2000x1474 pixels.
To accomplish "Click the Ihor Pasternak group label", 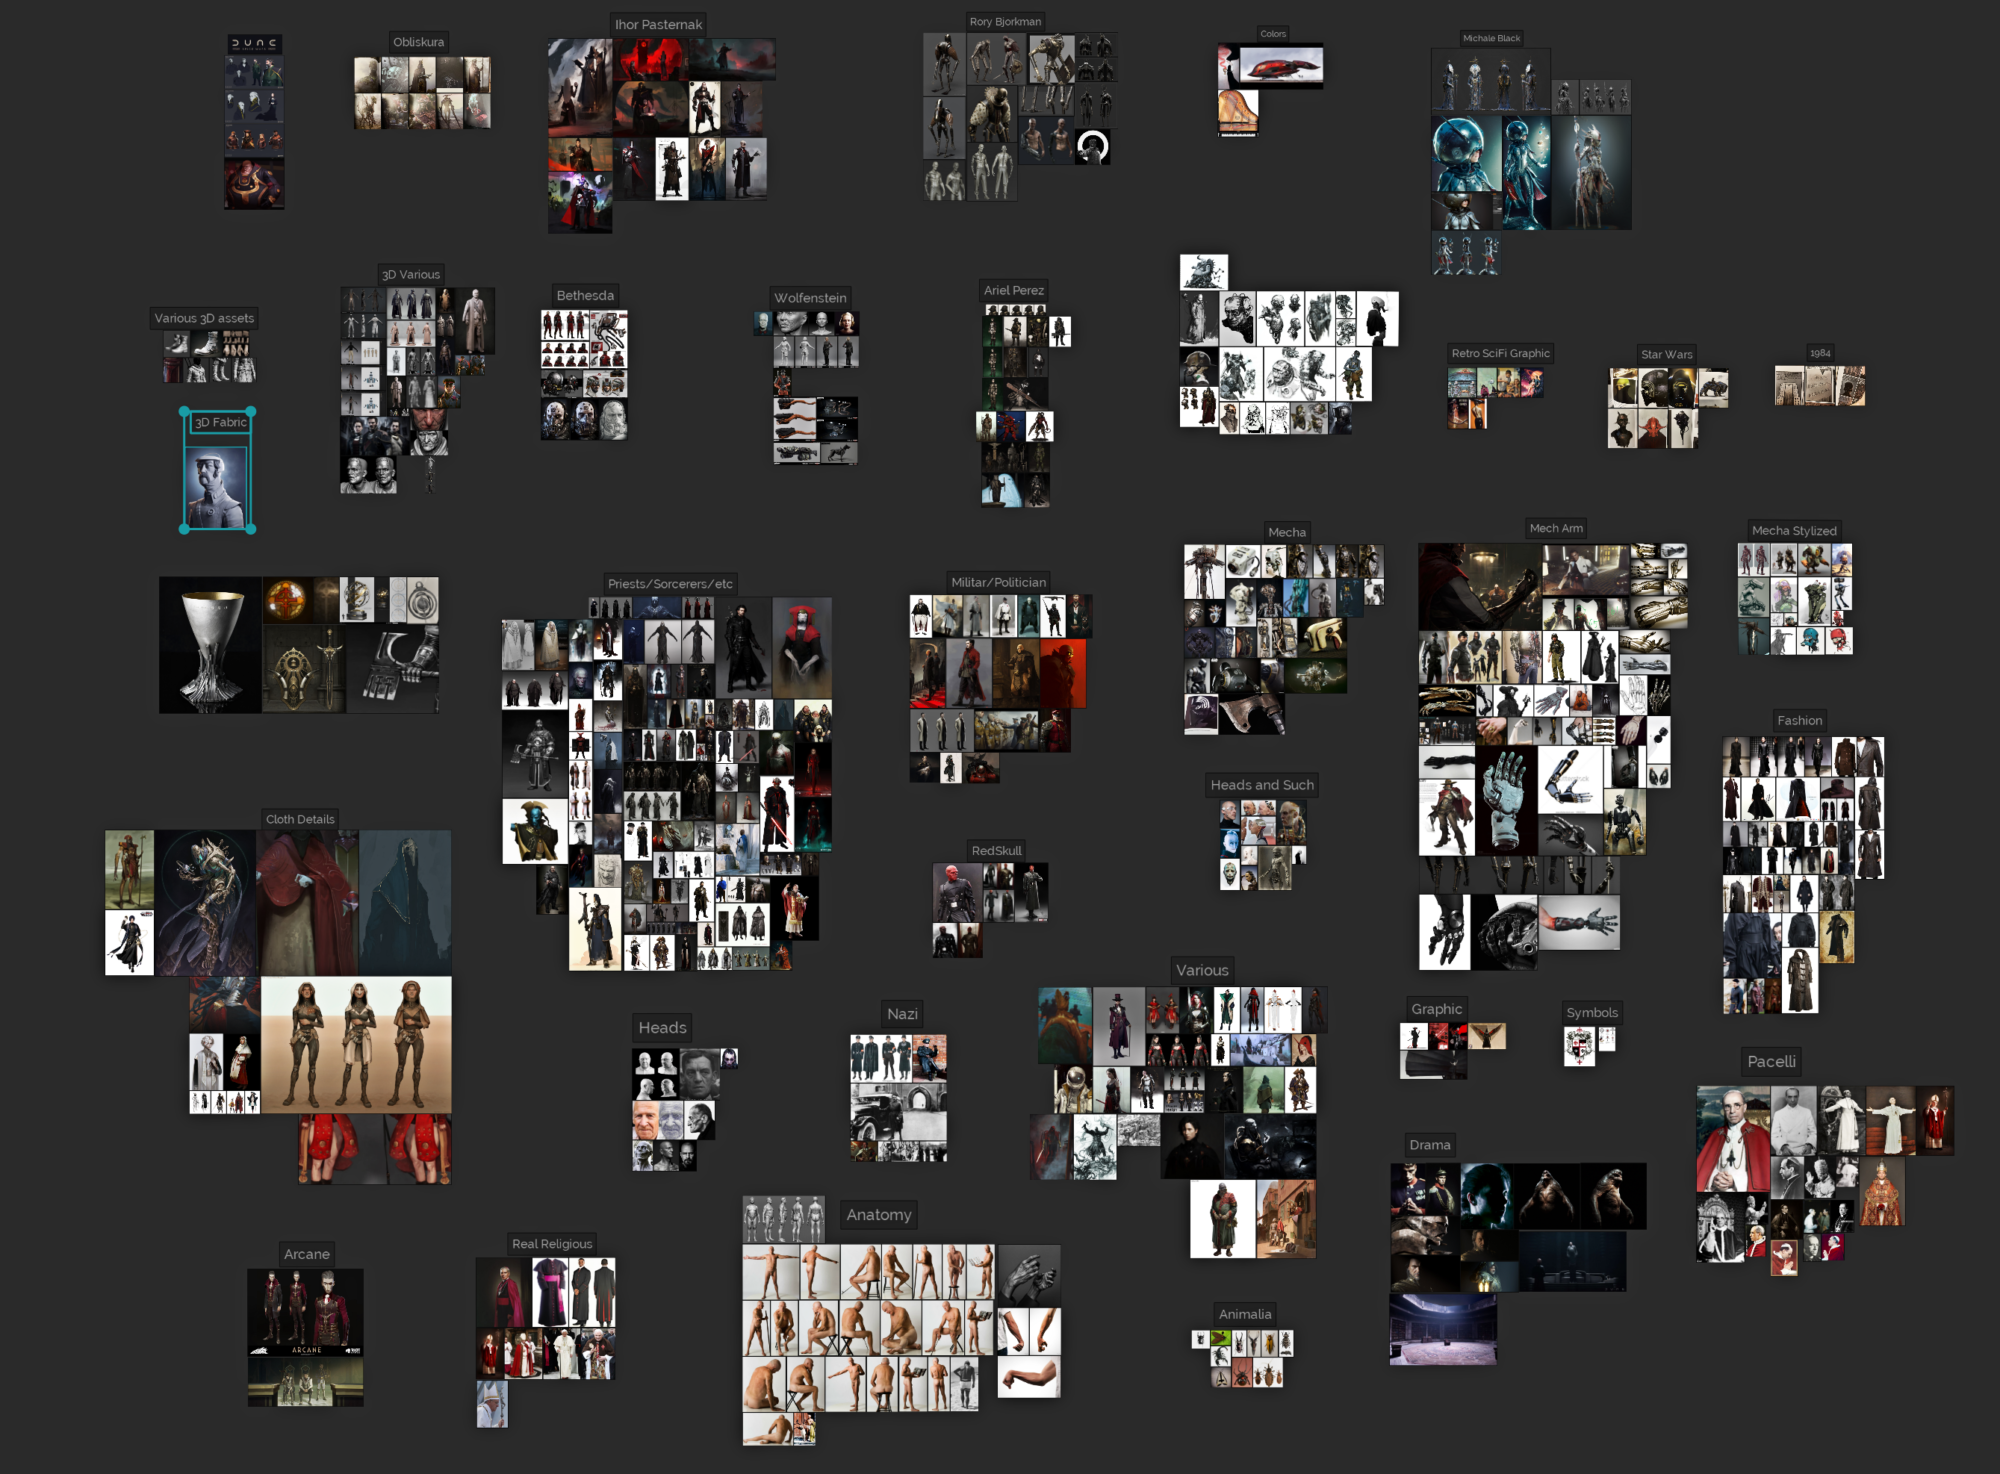I will click(658, 24).
